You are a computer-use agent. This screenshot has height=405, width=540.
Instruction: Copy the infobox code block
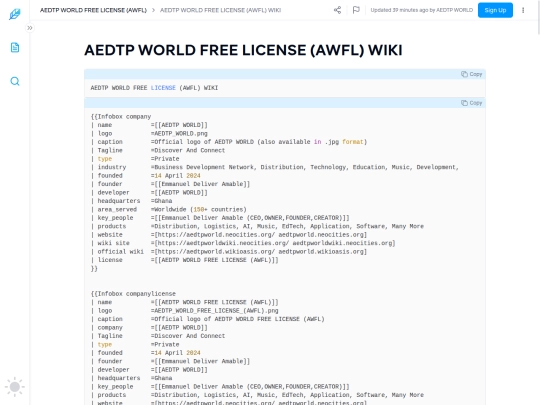tap(471, 103)
